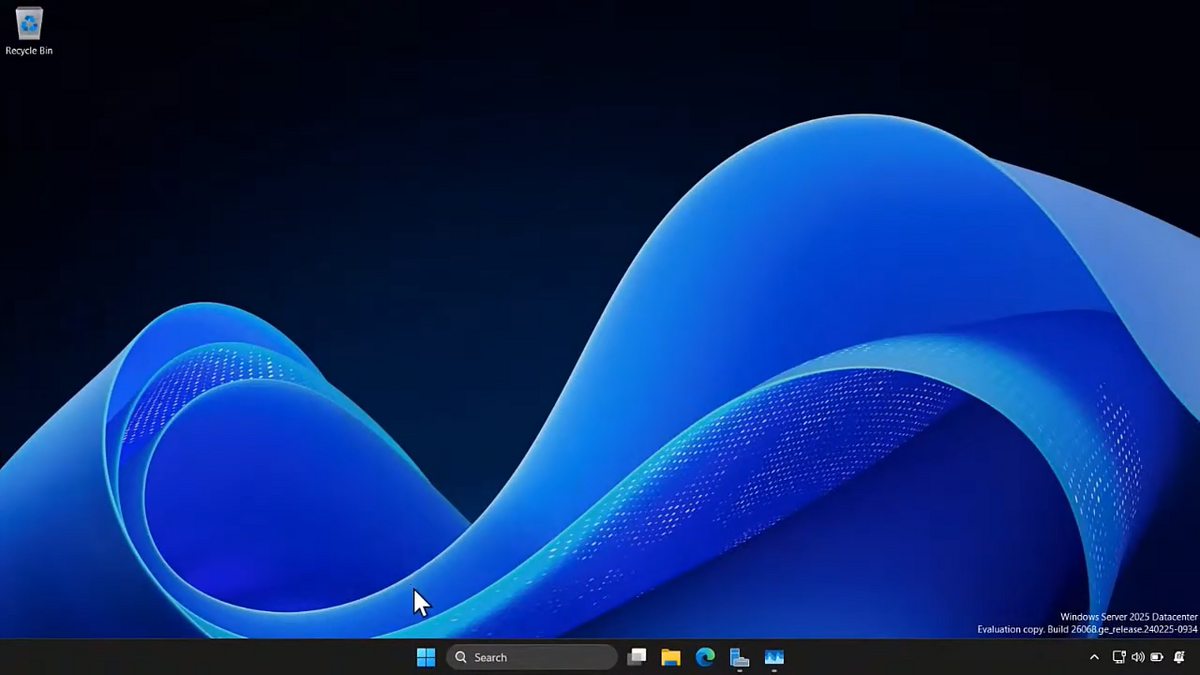Toggle the network flyout from the system tray

pos(1119,657)
